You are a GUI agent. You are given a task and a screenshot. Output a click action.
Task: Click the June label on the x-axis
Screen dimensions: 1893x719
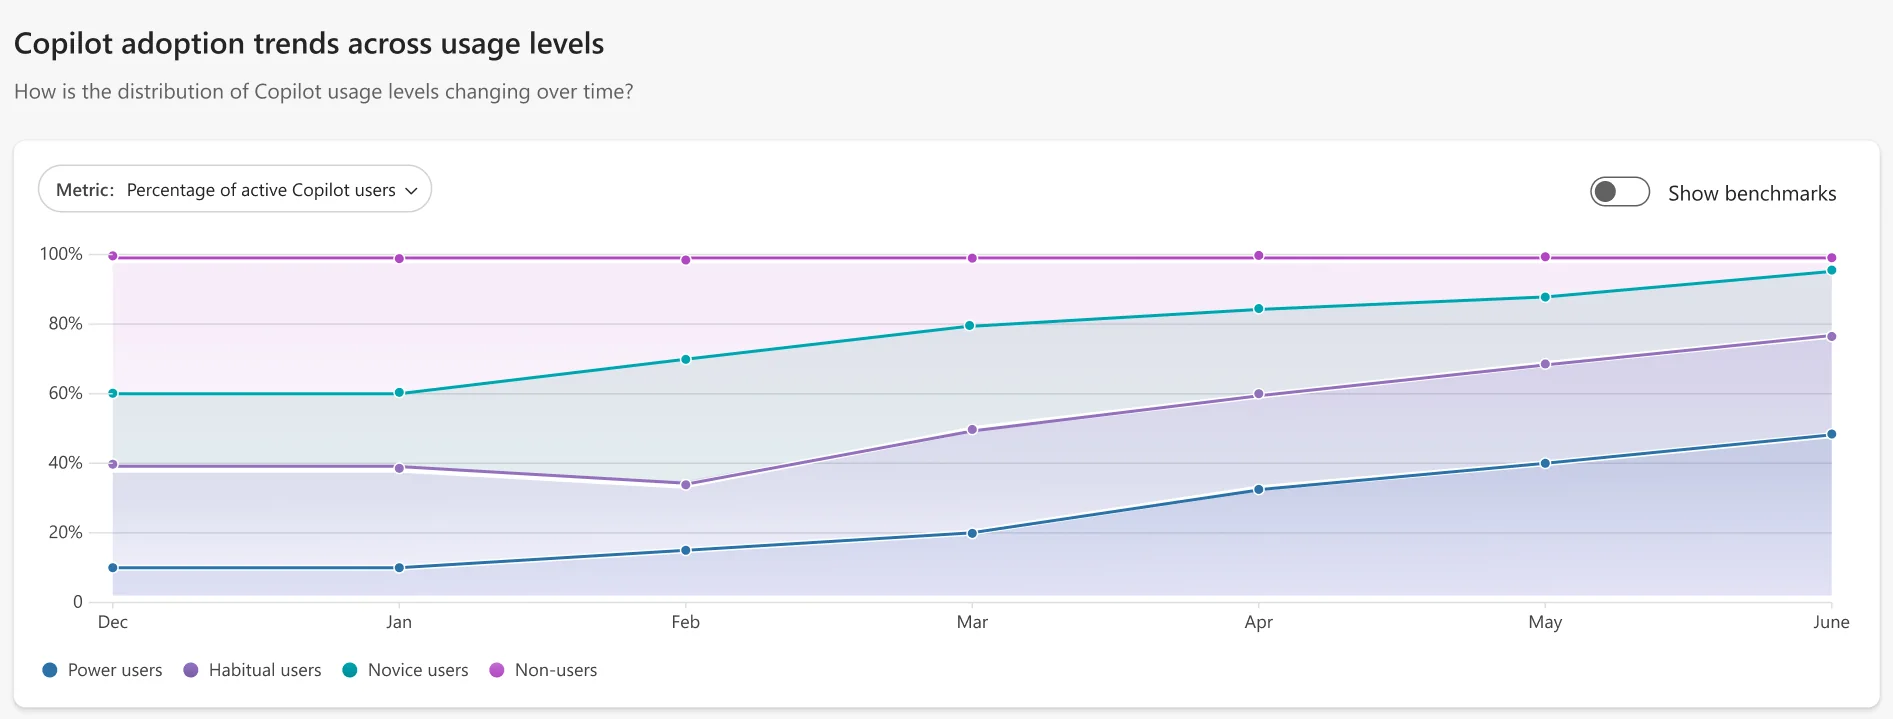coord(1832,622)
